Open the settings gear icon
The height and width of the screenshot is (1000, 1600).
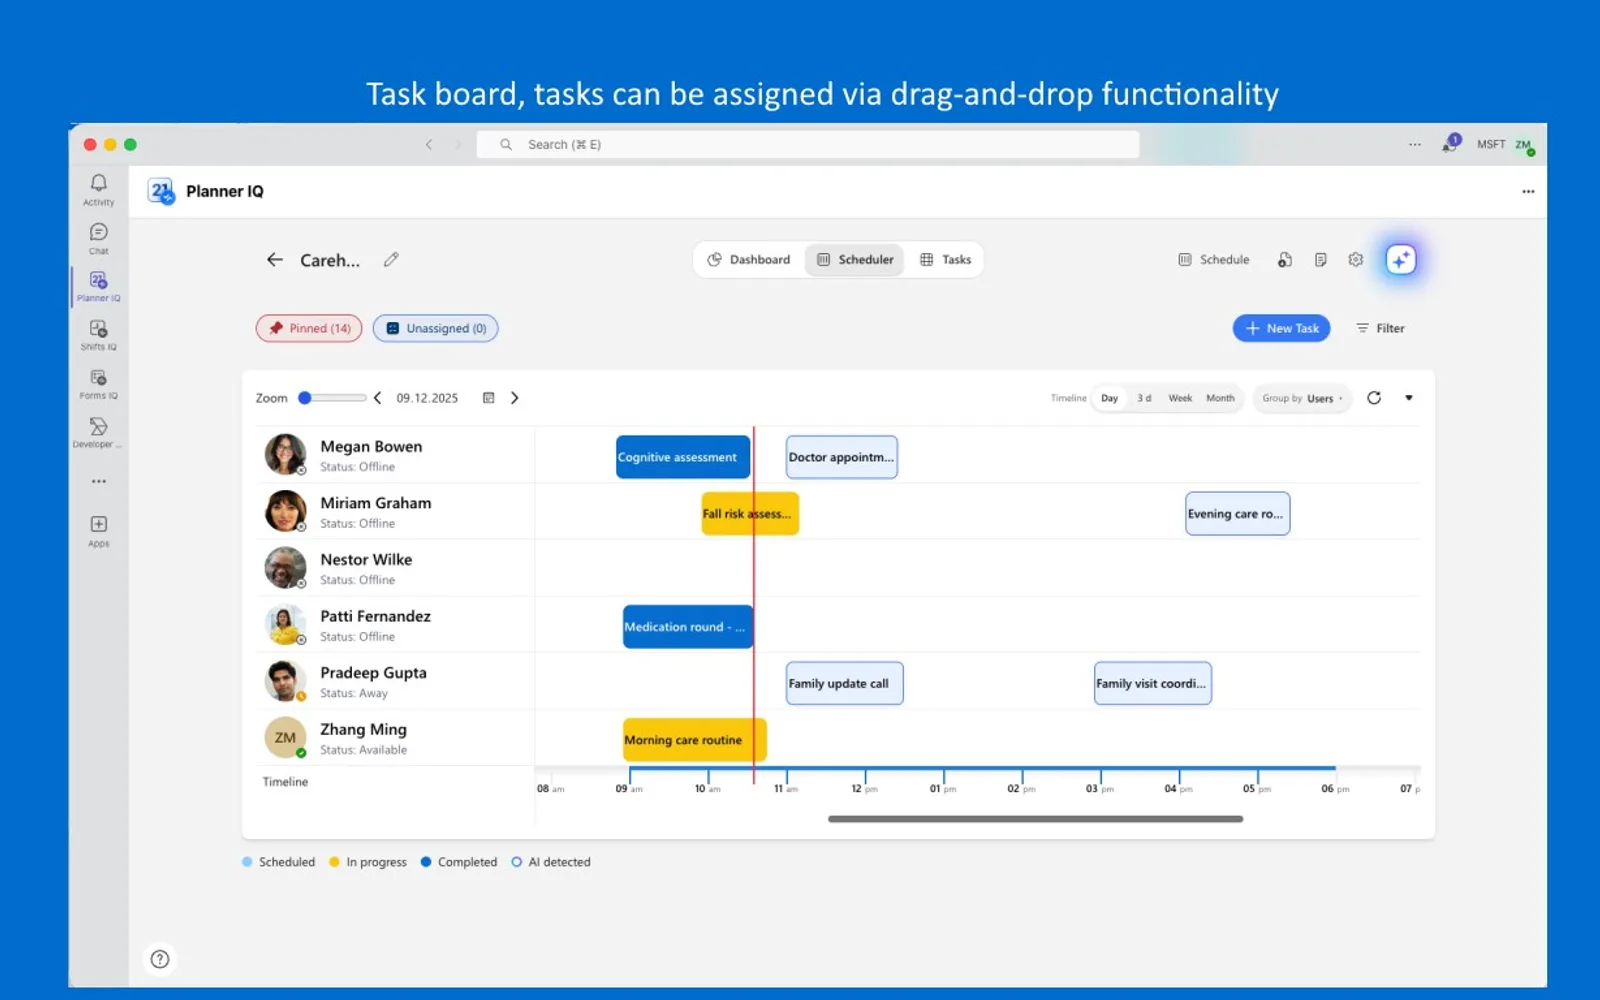click(x=1355, y=259)
